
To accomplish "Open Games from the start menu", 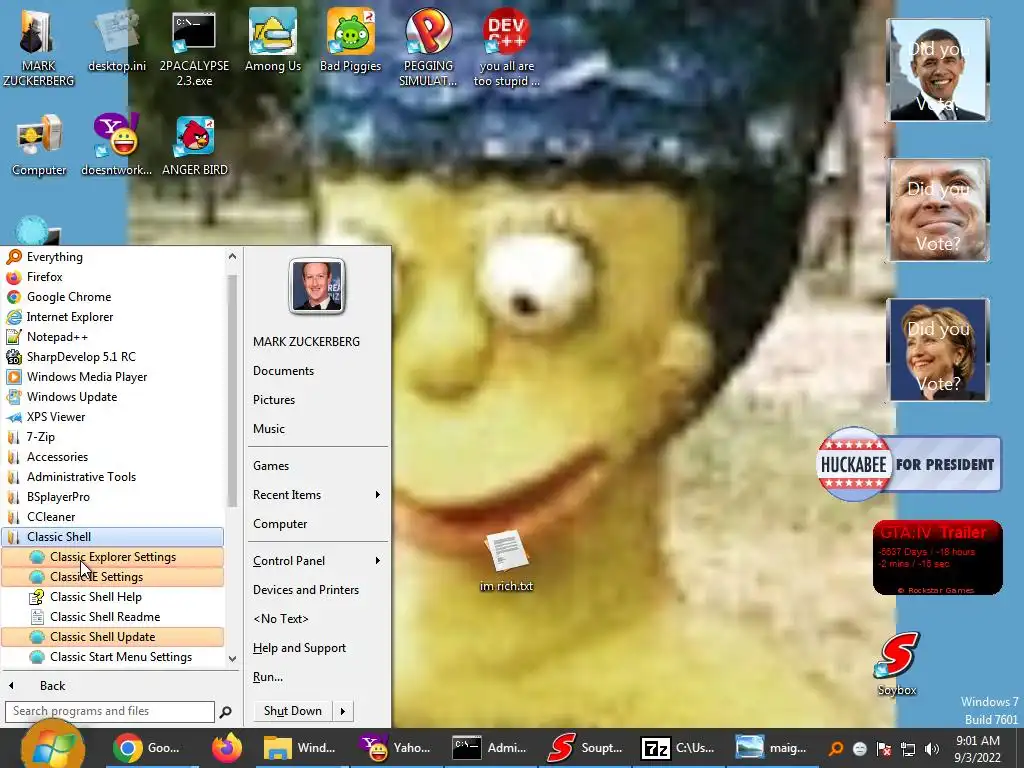I will [x=317, y=466].
